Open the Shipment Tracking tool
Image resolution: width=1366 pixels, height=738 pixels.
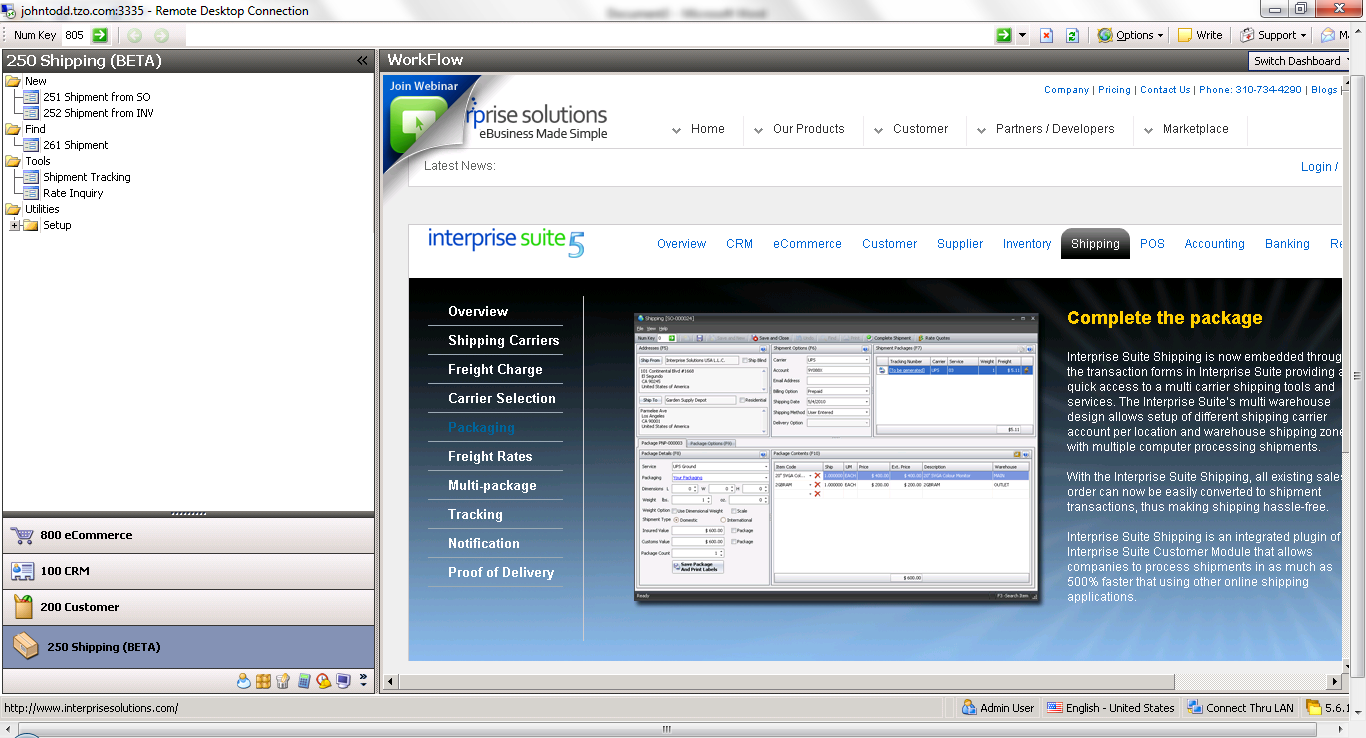click(x=86, y=177)
